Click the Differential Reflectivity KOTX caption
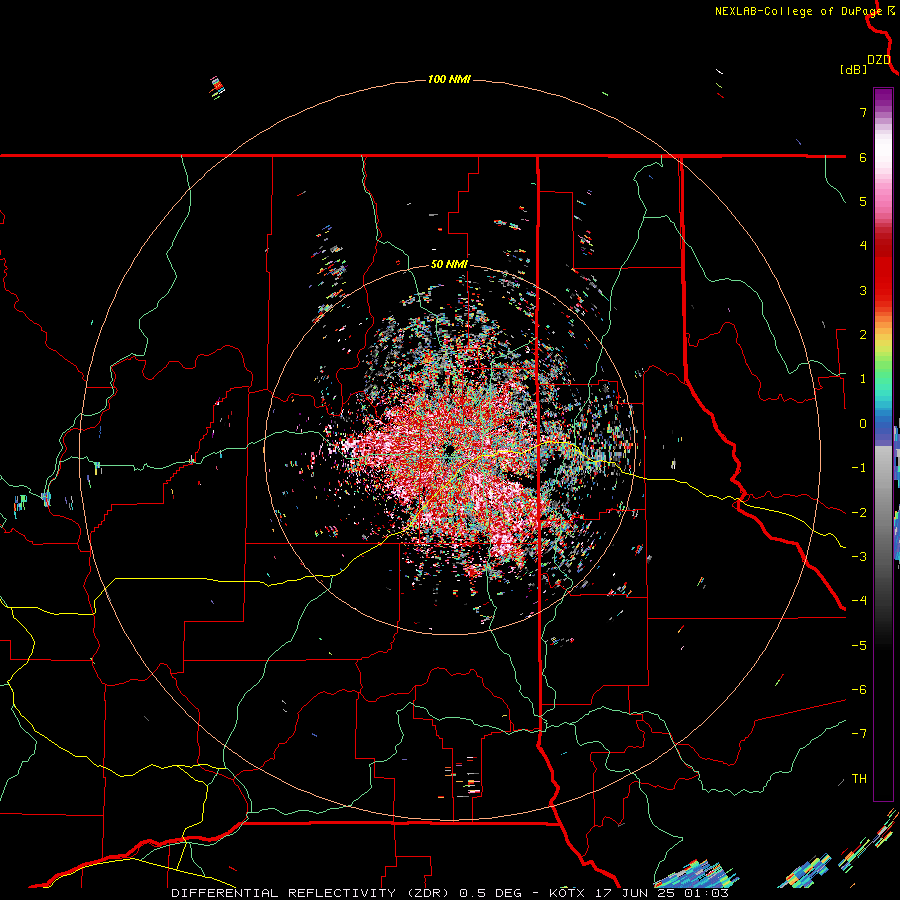Screen dimensions: 900x900 (x=450, y=893)
